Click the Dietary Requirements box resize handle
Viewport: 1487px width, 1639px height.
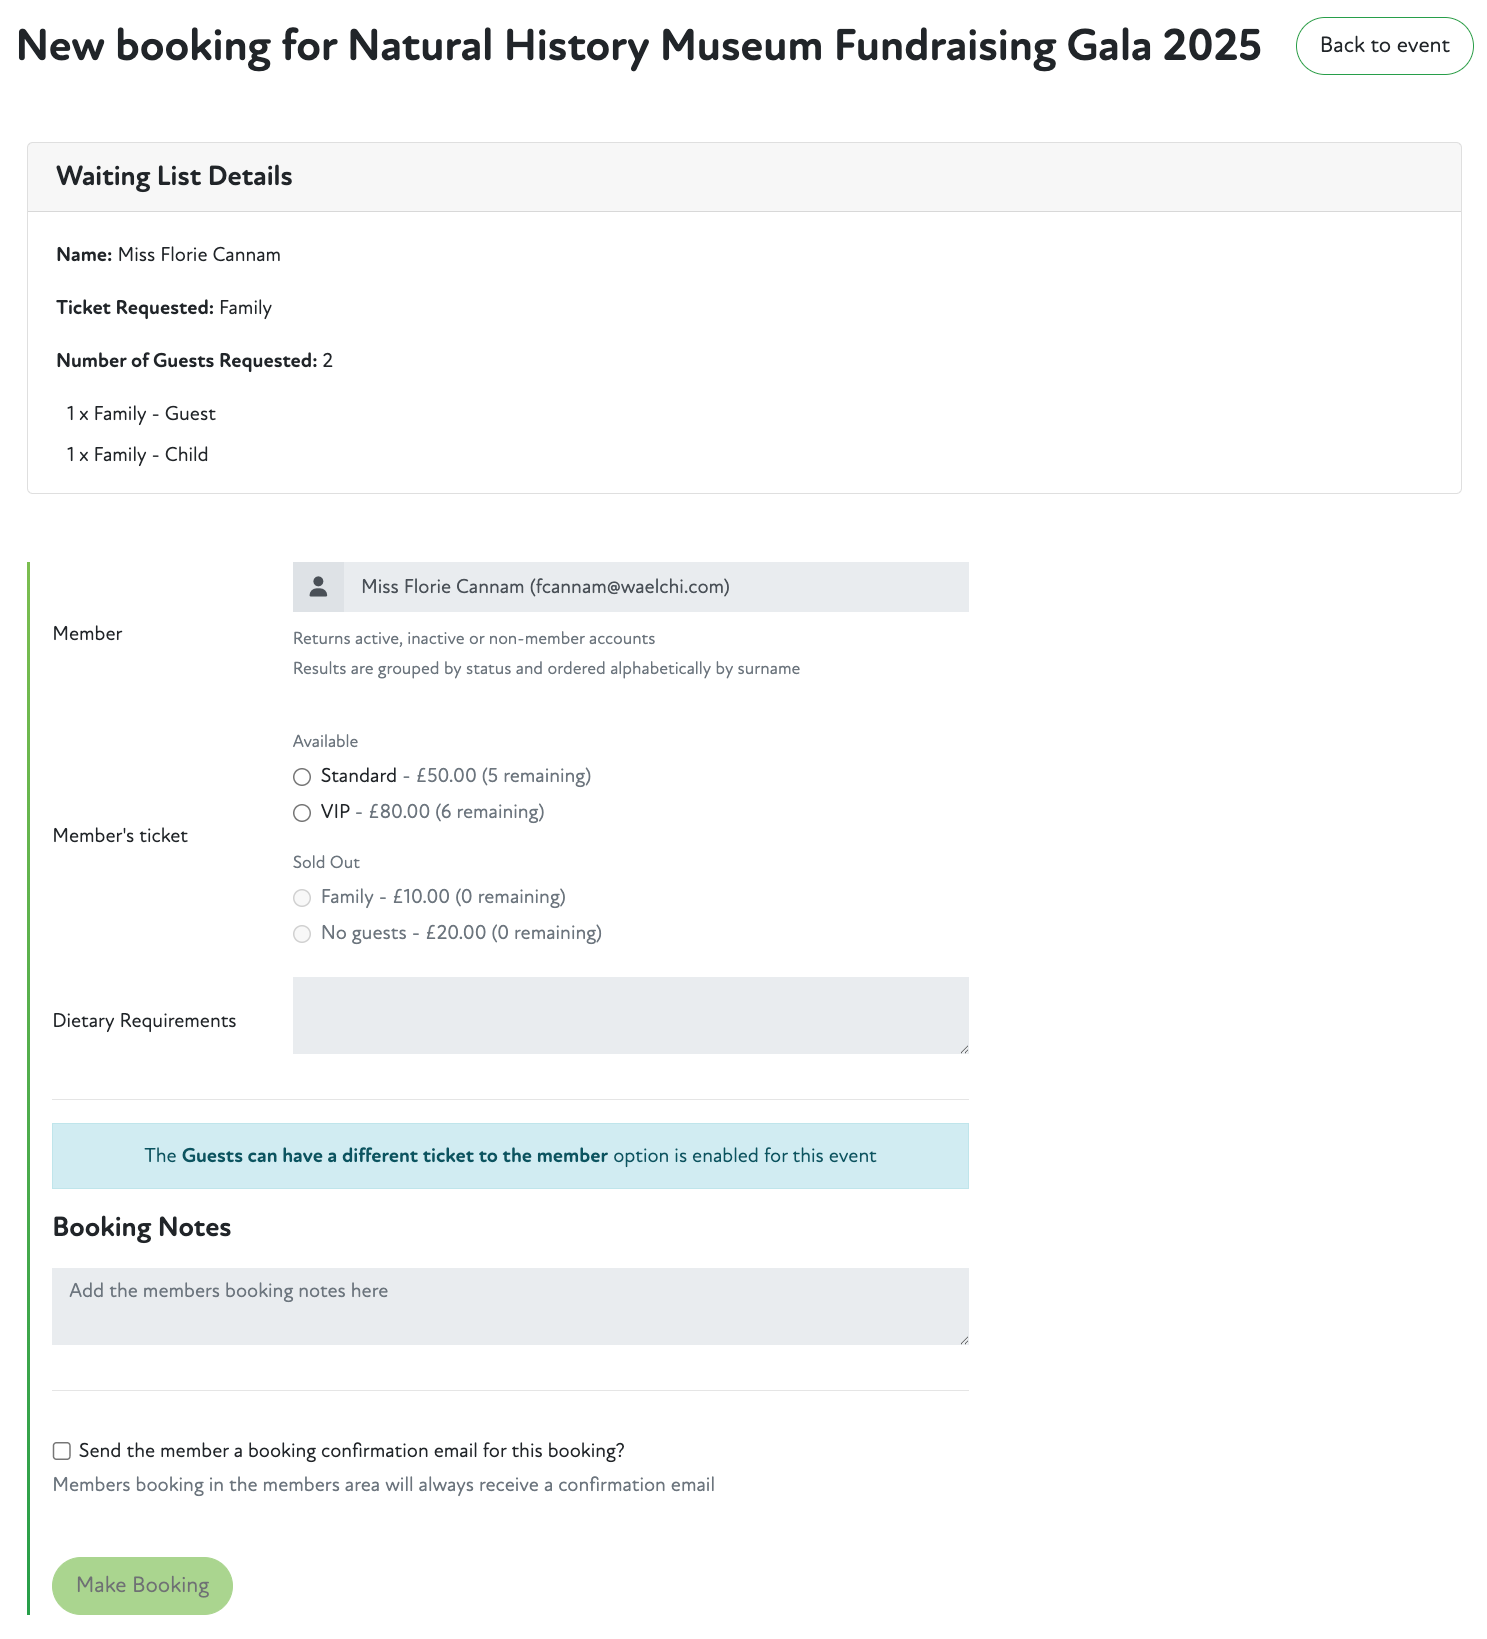point(964,1049)
